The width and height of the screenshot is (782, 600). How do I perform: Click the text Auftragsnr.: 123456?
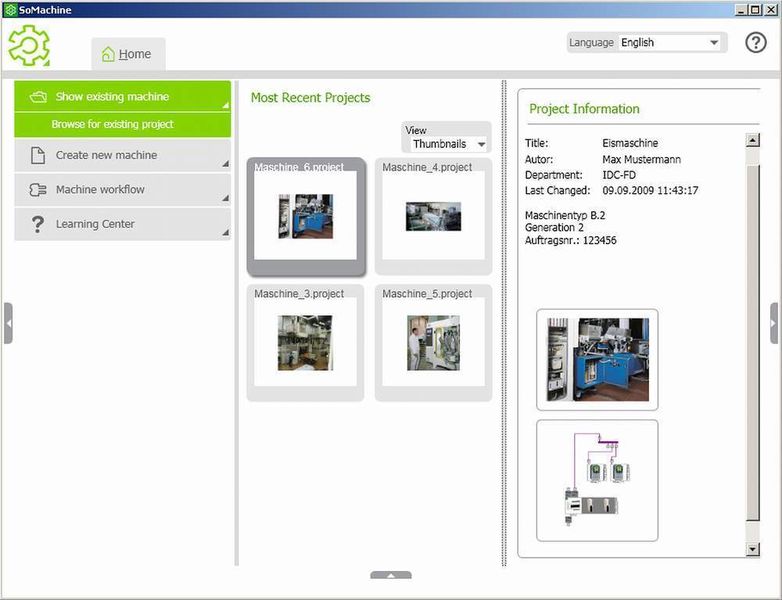tap(571, 240)
